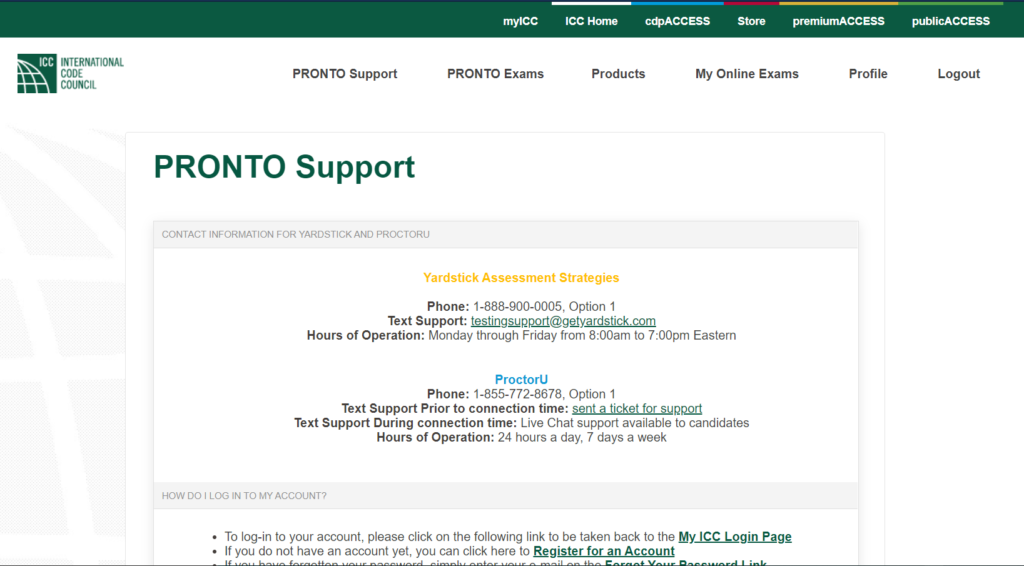Click the 'How do I log in to my account?' header
The height and width of the screenshot is (566, 1024).
tap(506, 496)
